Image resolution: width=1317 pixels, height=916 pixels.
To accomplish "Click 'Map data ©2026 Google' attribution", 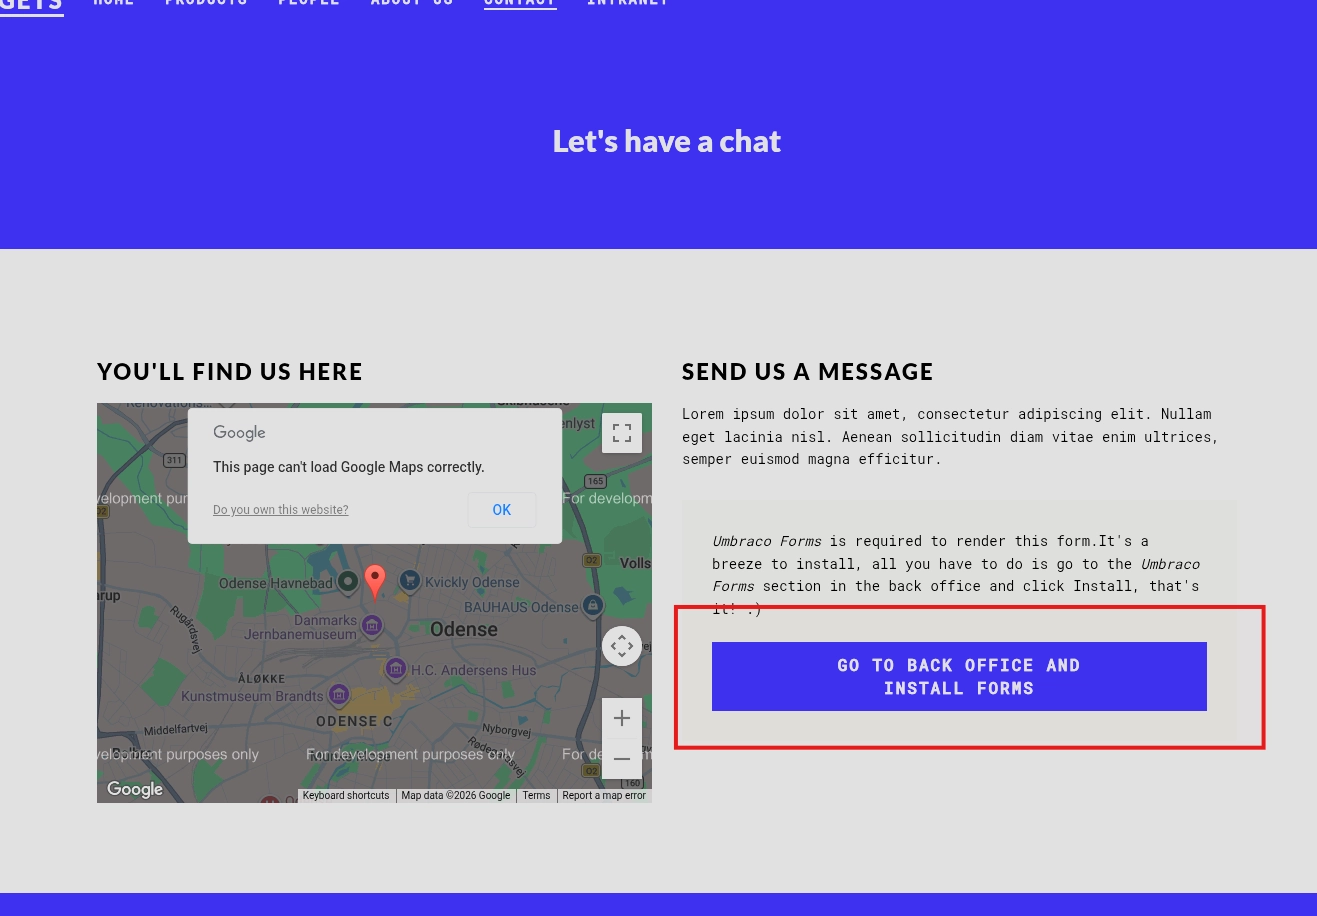I will 456,796.
